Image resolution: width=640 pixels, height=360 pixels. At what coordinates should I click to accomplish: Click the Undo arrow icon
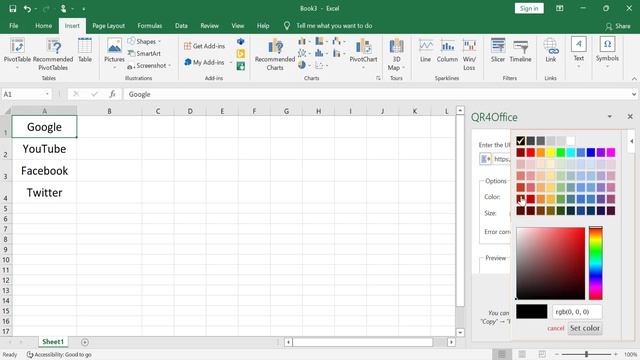point(27,9)
